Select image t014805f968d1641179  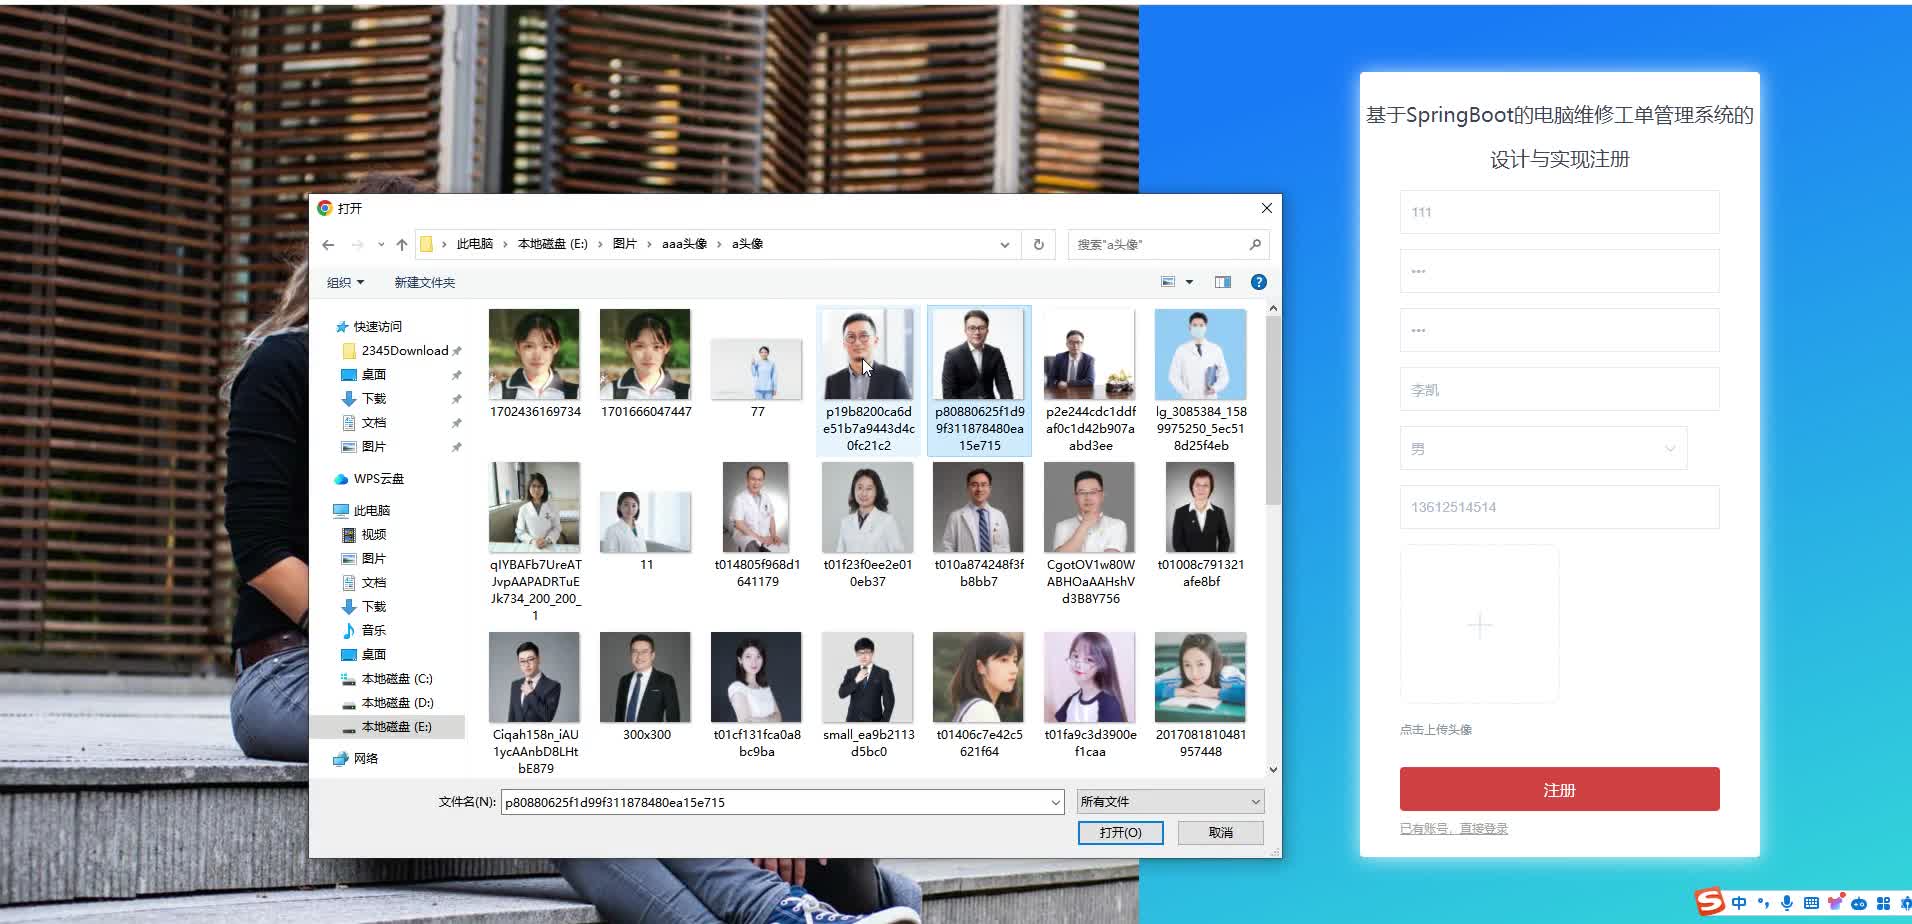tap(756, 525)
